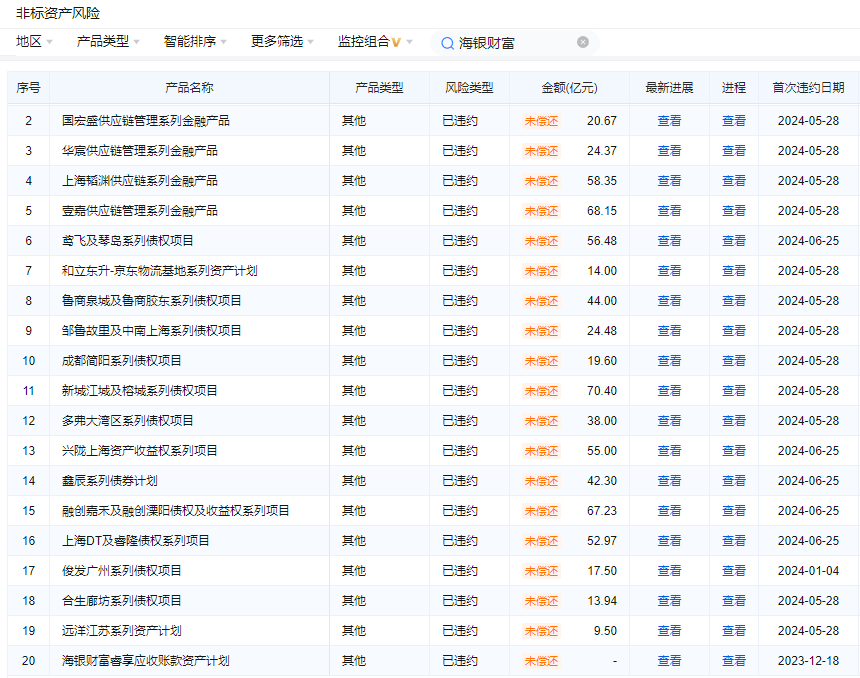Expand the 智能排序 dropdown
This screenshot has height=678, width=860.
tap(195, 42)
